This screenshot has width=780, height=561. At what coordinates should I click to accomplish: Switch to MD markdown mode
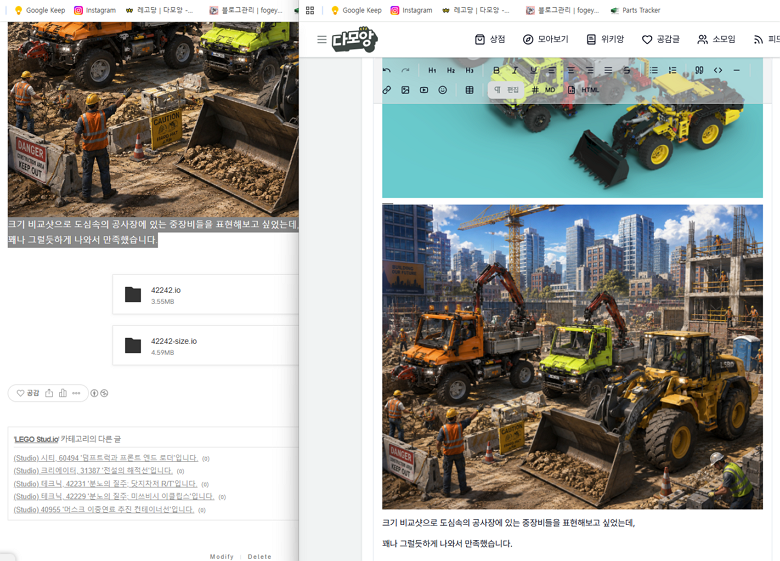pyautogui.click(x=543, y=90)
